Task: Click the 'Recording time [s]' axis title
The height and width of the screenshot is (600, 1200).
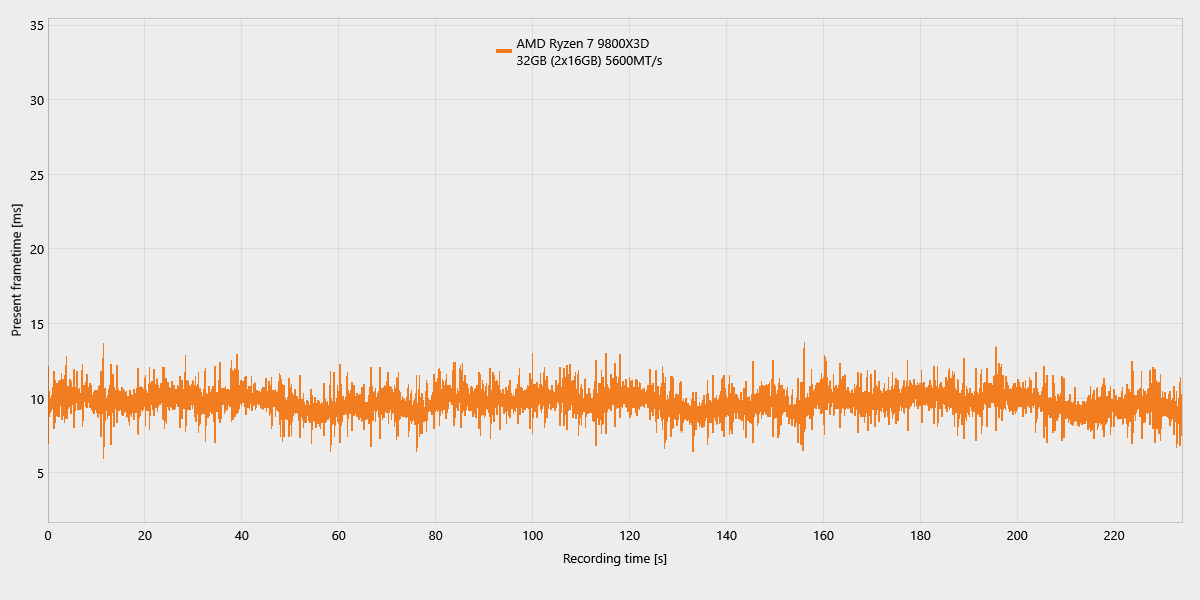Action: [x=615, y=558]
